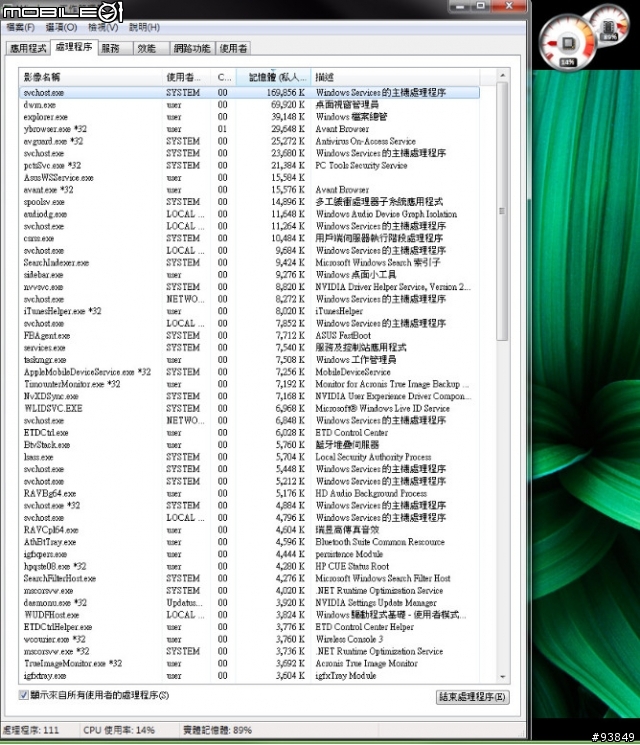Select the dwm.exe process row
The width and height of the screenshot is (640, 745).
coord(249,105)
